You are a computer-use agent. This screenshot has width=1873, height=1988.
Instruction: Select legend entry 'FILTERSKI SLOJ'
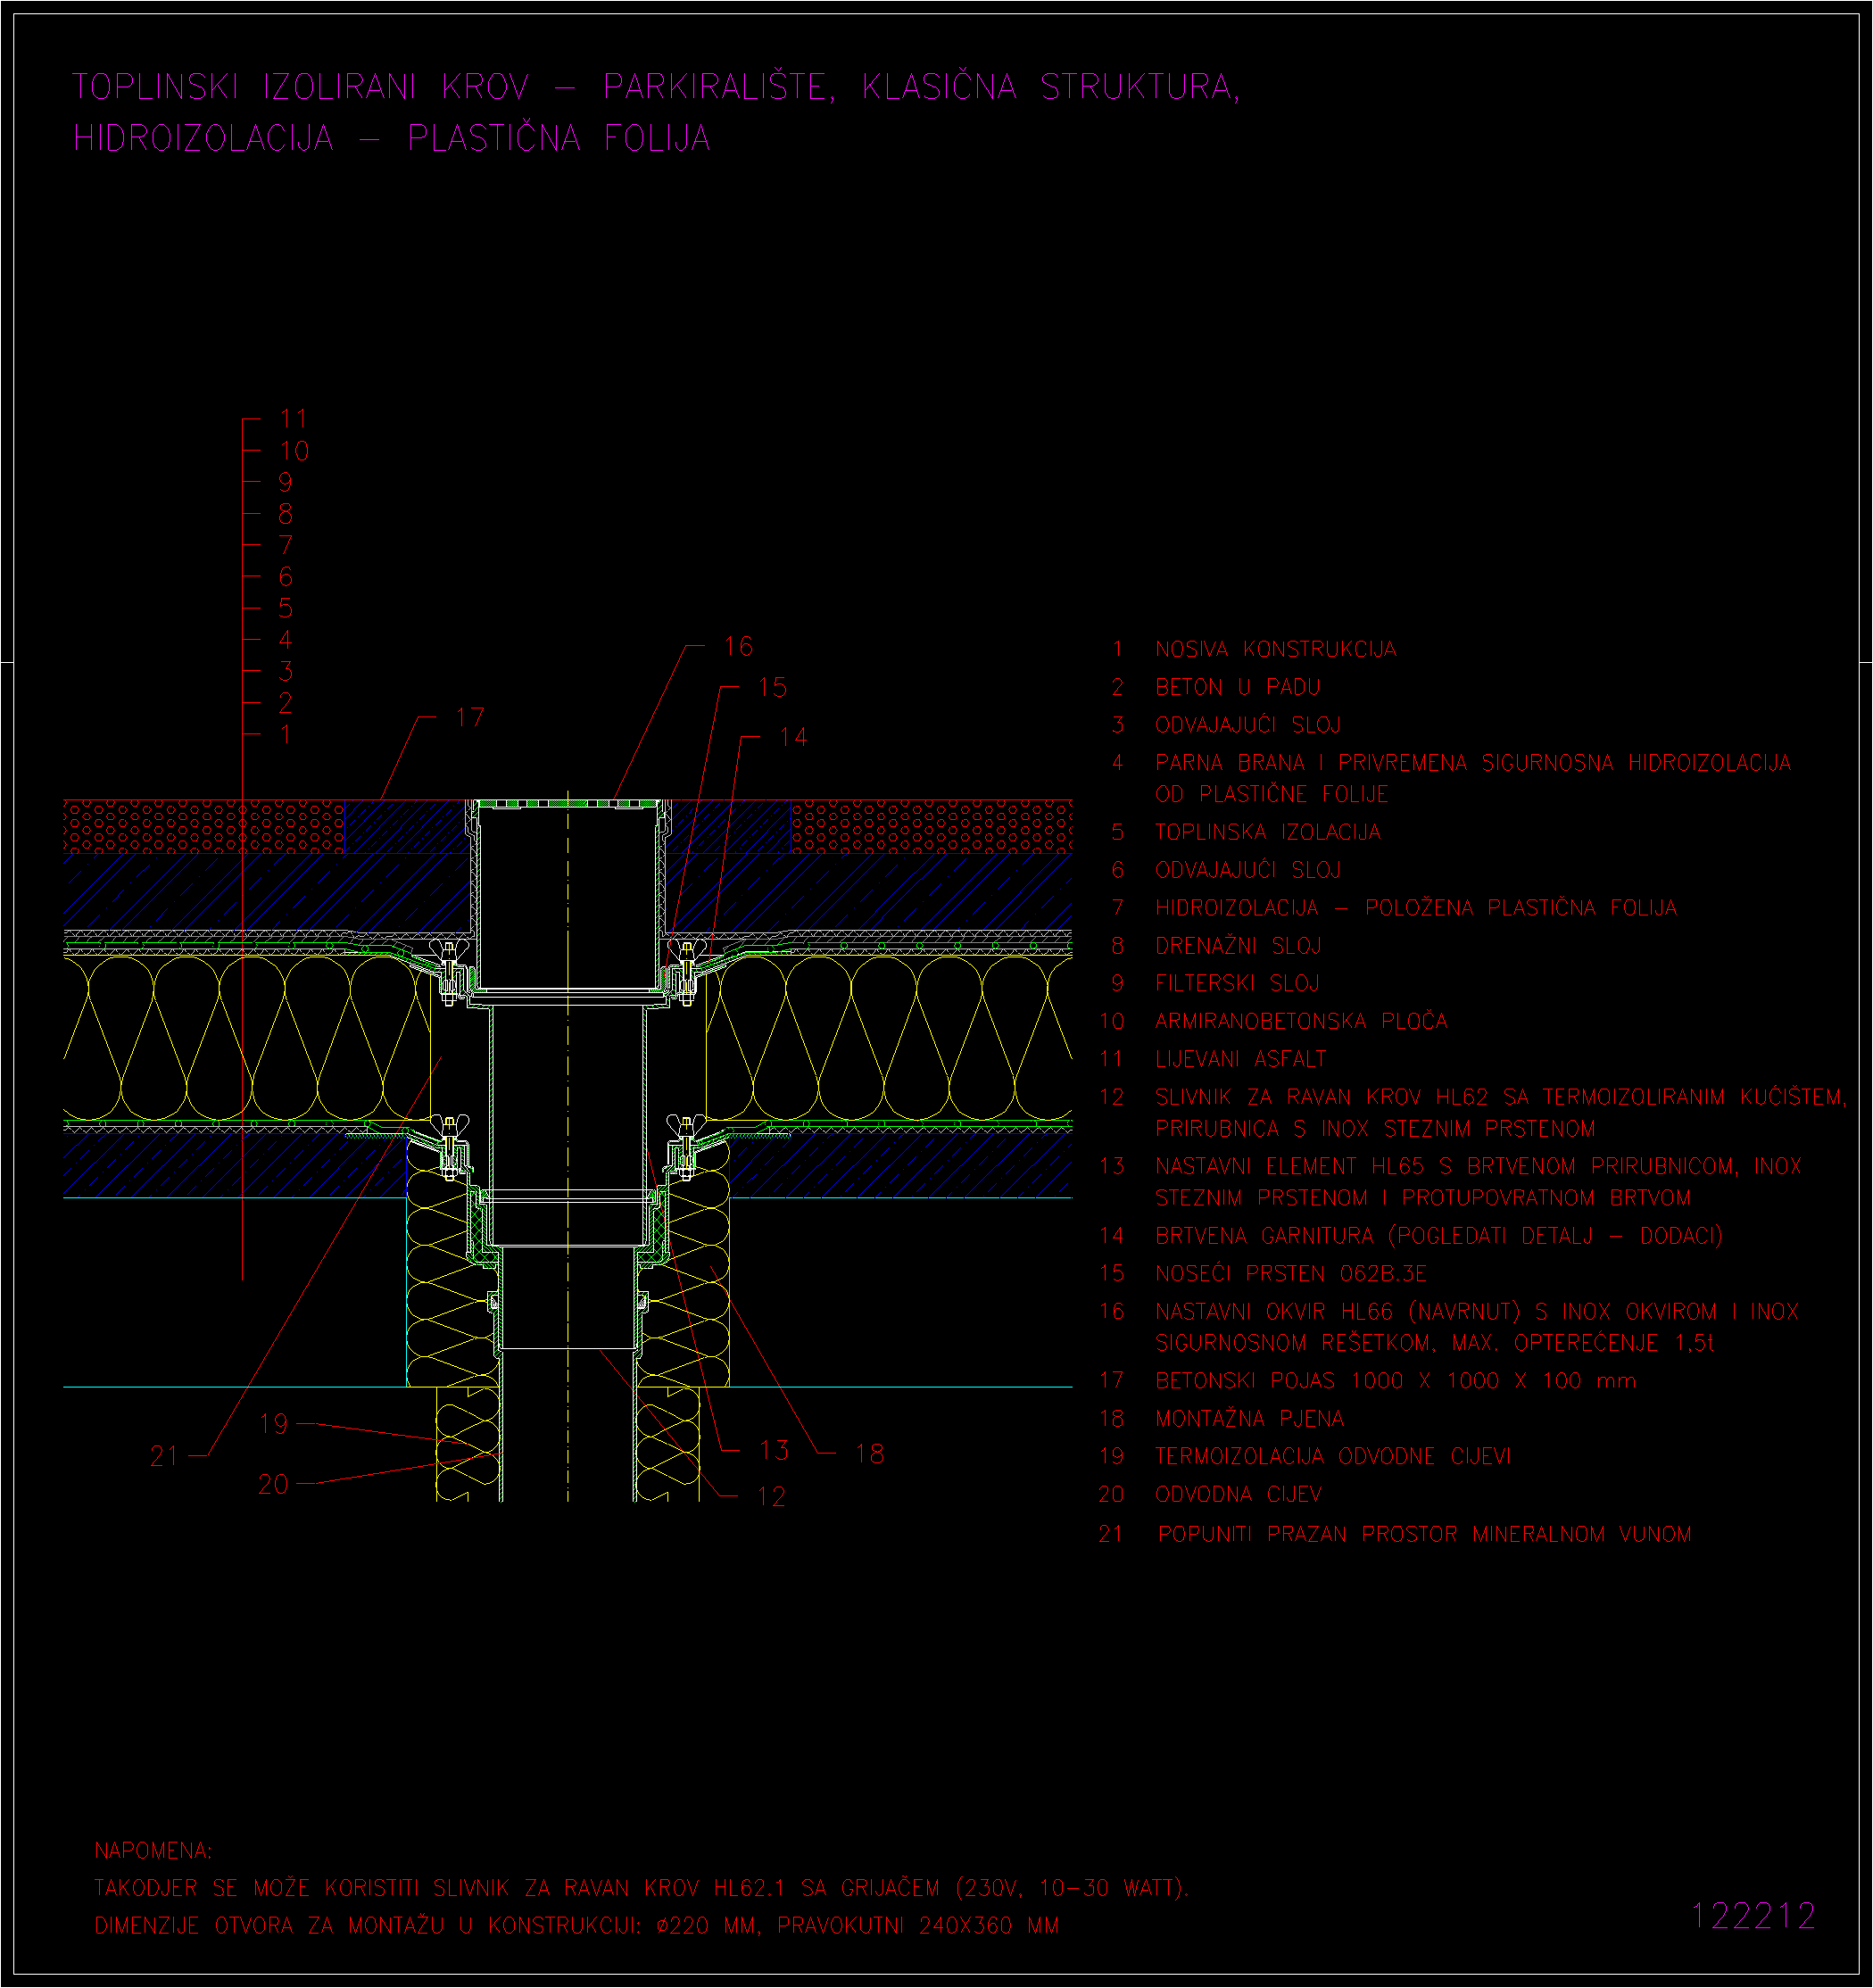(1237, 984)
